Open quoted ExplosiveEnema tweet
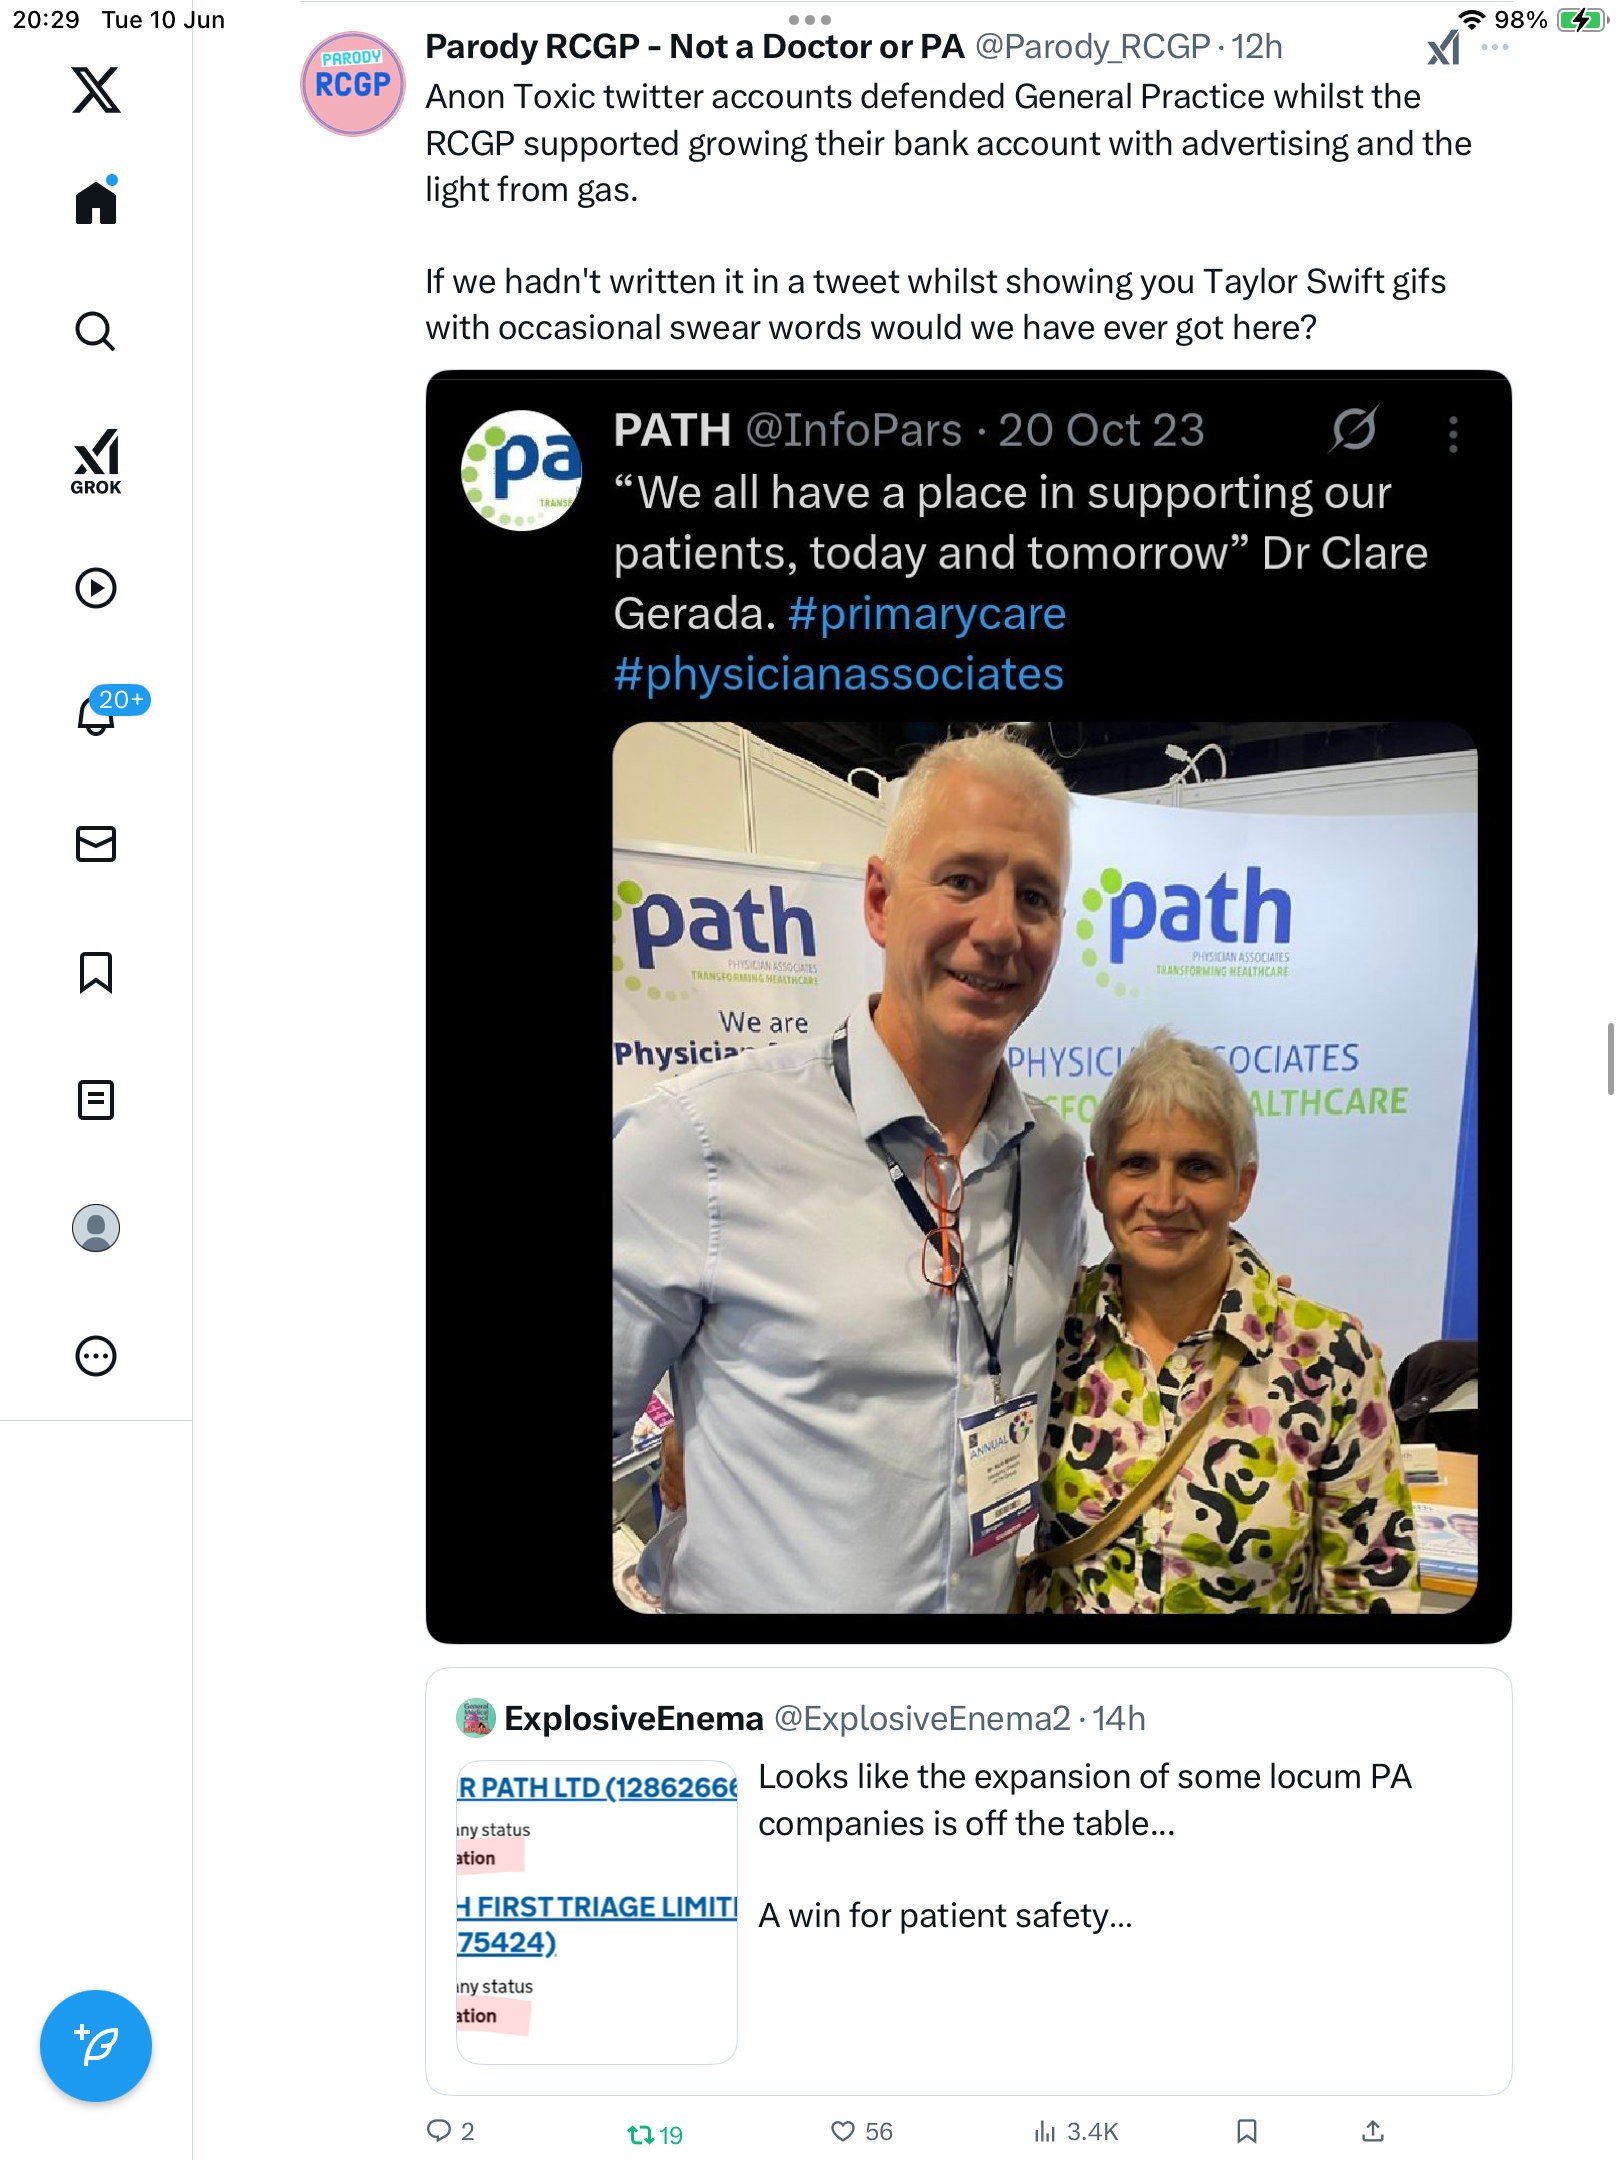The width and height of the screenshot is (1620, 2160). coord(968,1881)
